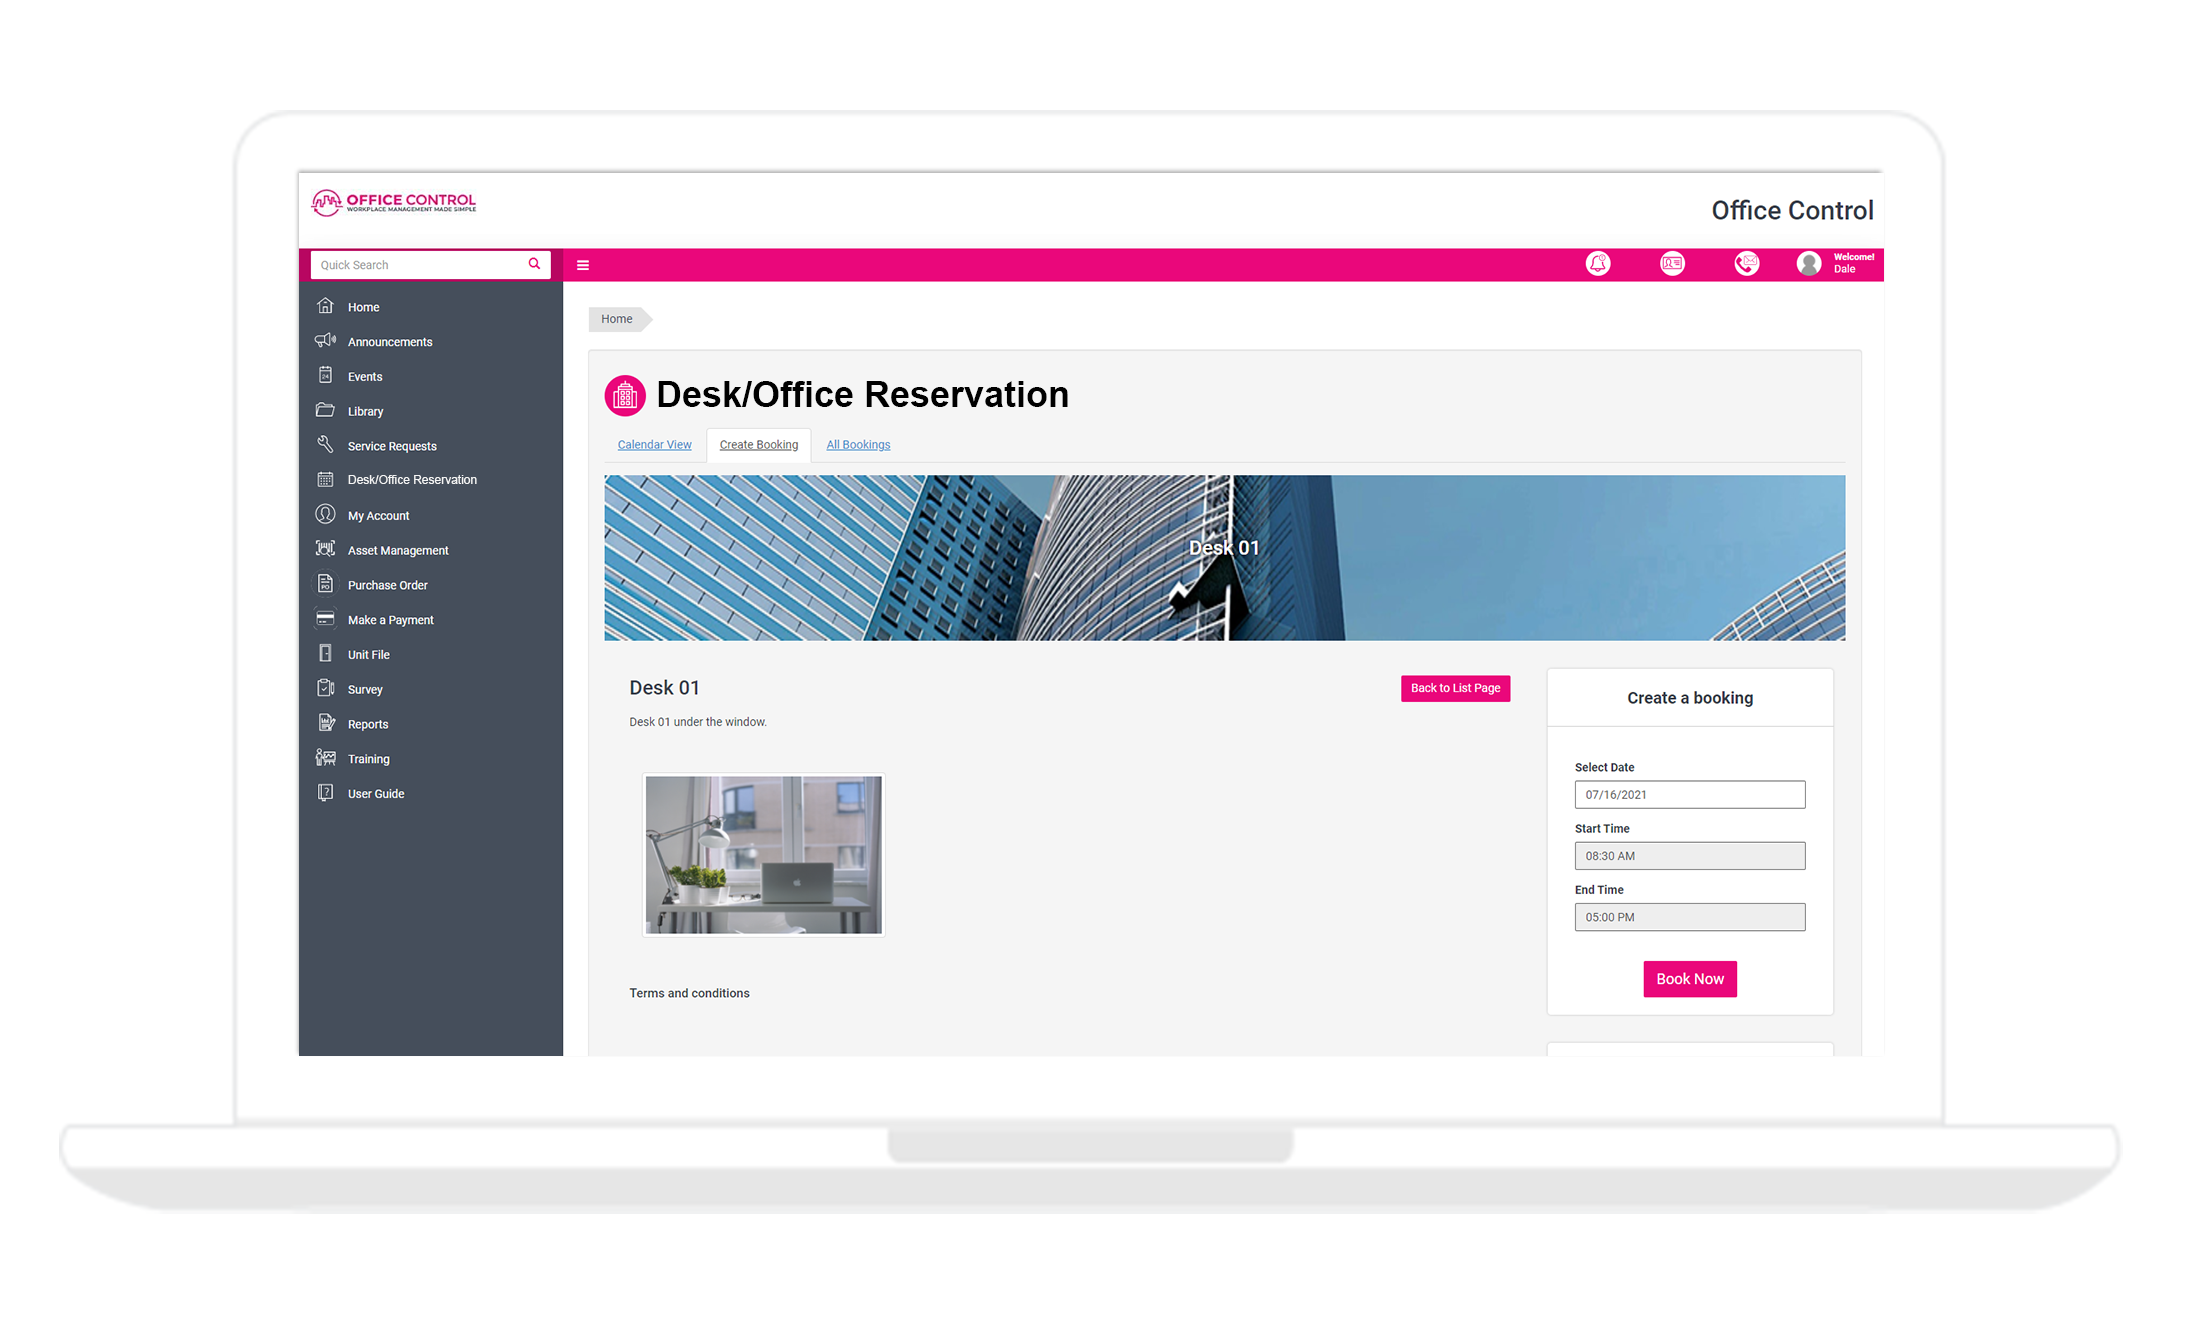Click Back to List Page button
The height and width of the screenshot is (1331, 2204).
click(1455, 688)
